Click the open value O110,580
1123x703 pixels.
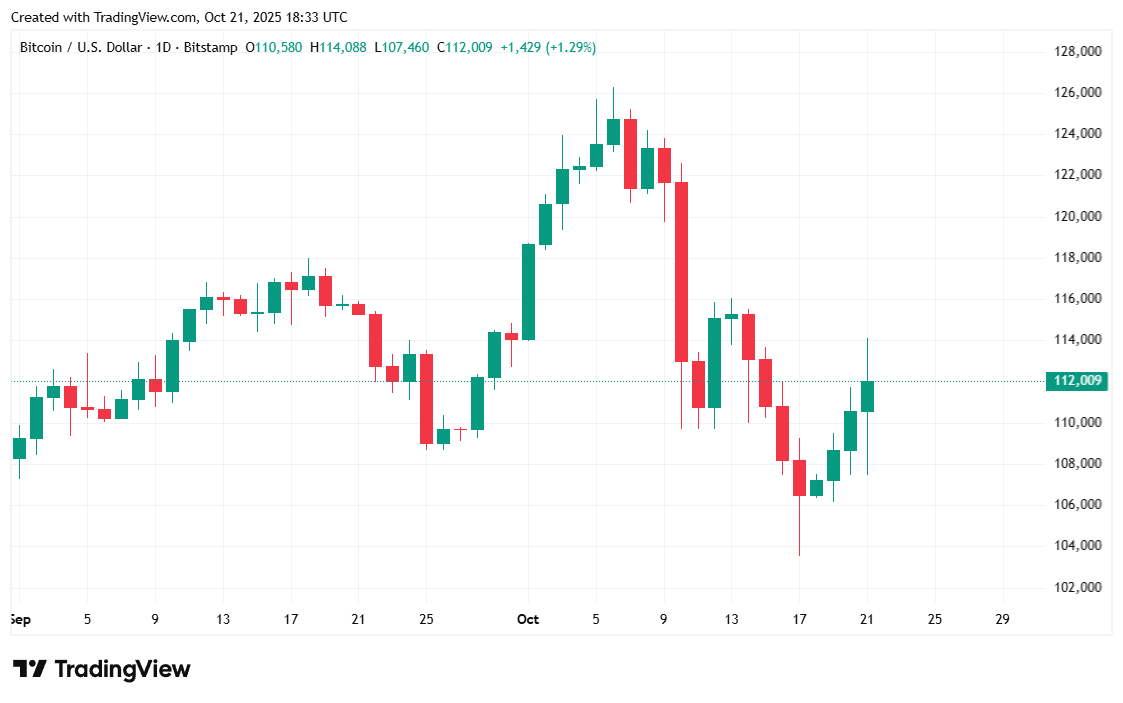coord(274,47)
